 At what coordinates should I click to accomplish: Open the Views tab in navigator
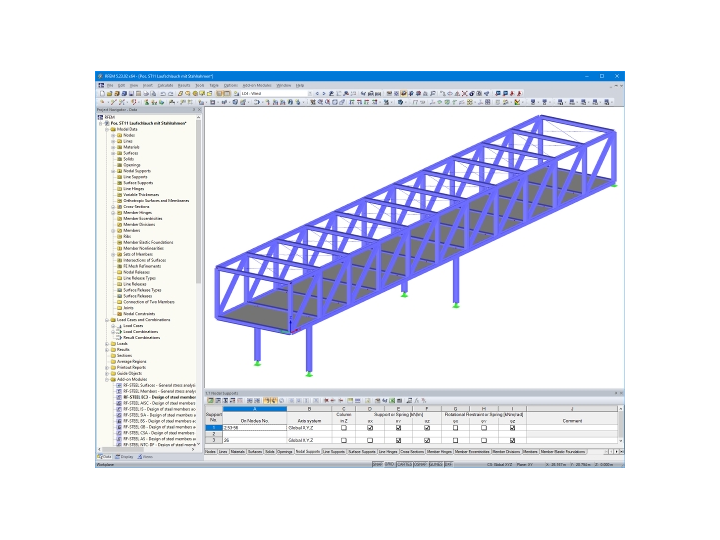point(145,457)
